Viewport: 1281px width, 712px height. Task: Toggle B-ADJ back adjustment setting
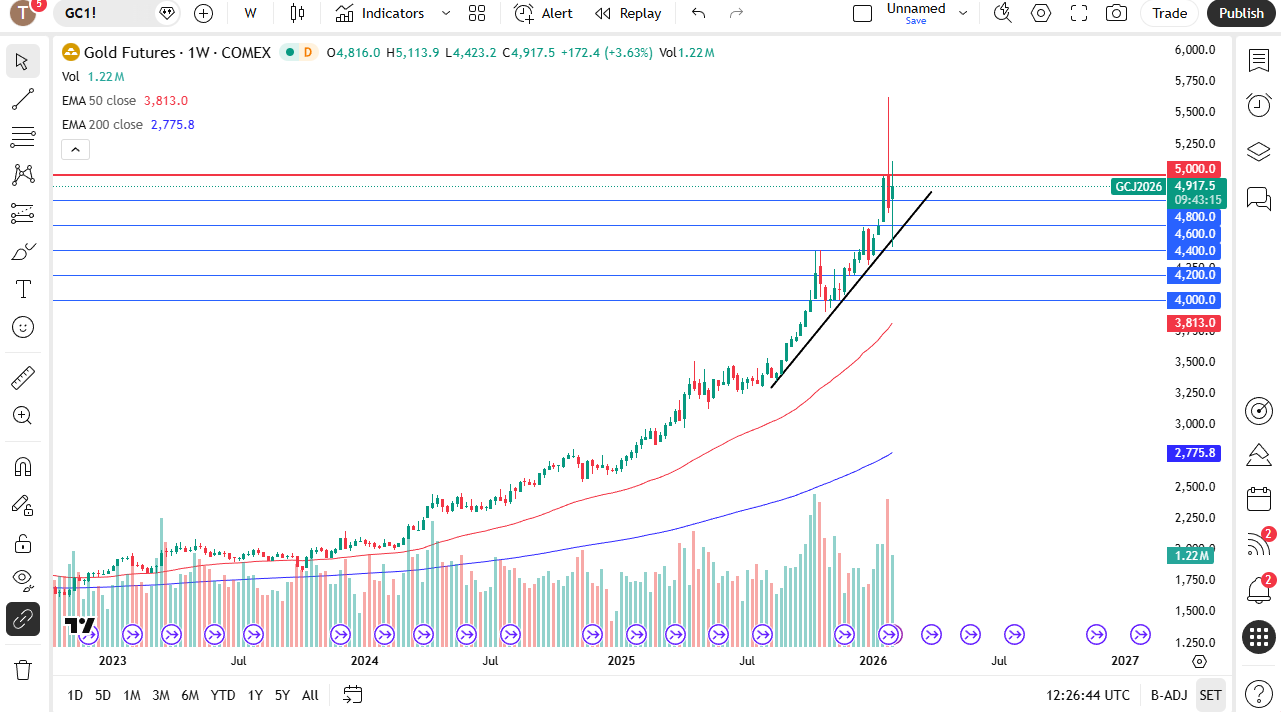tap(1168, 695)
